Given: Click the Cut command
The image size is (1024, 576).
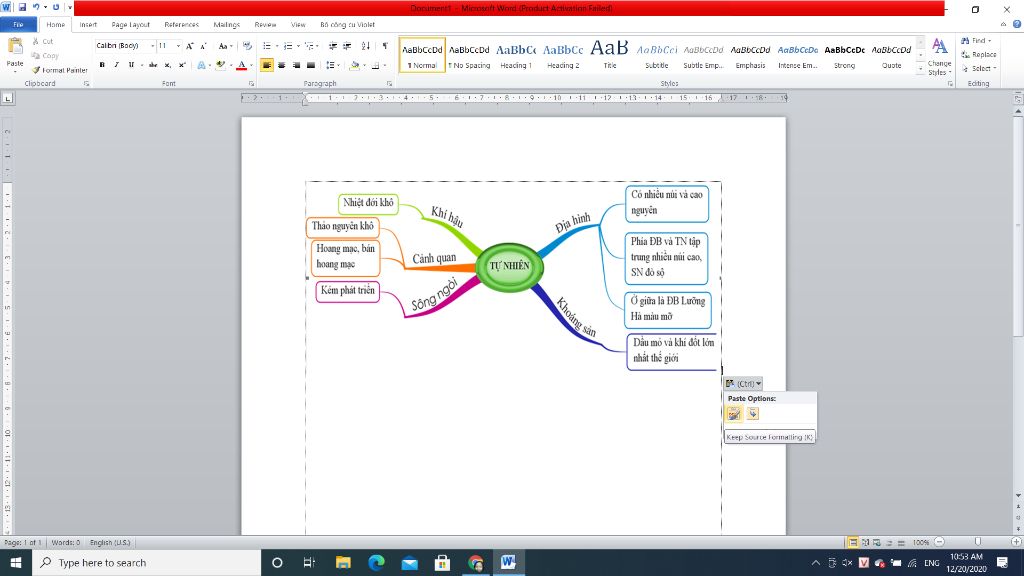Looking at the screenshot, I should (x=43, y=41).
